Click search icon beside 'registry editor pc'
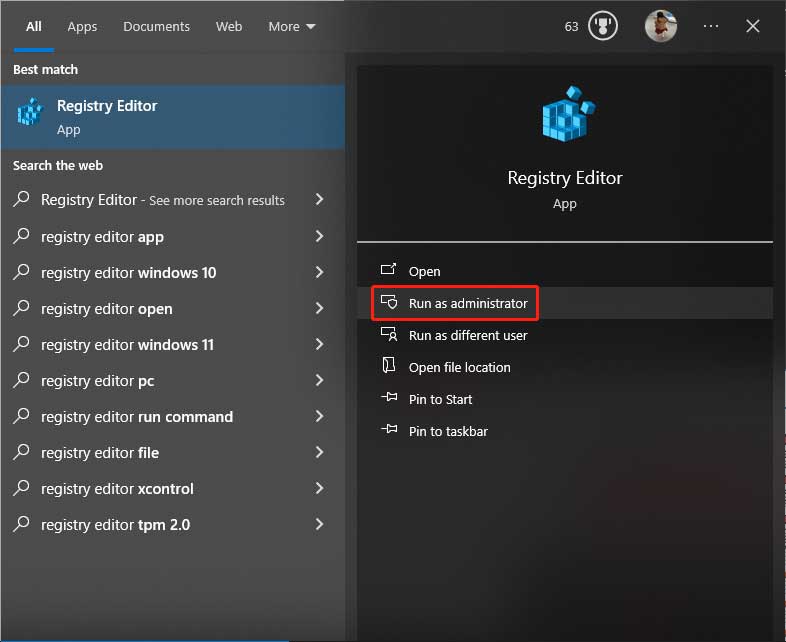Image resolution: width=786 pixels, height=642 pixels. [22, 380]
